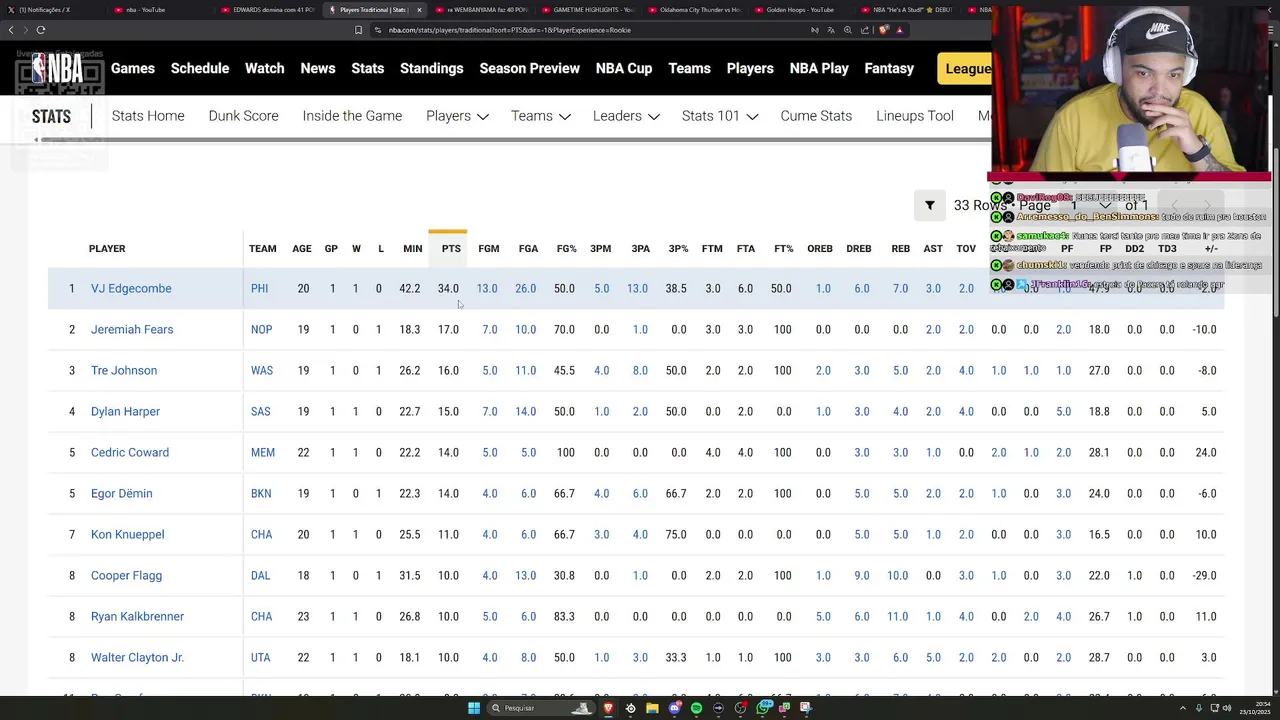The image size is (1280, 720).
Task: Sort the table by the PTS column
Action: (451, 248)
